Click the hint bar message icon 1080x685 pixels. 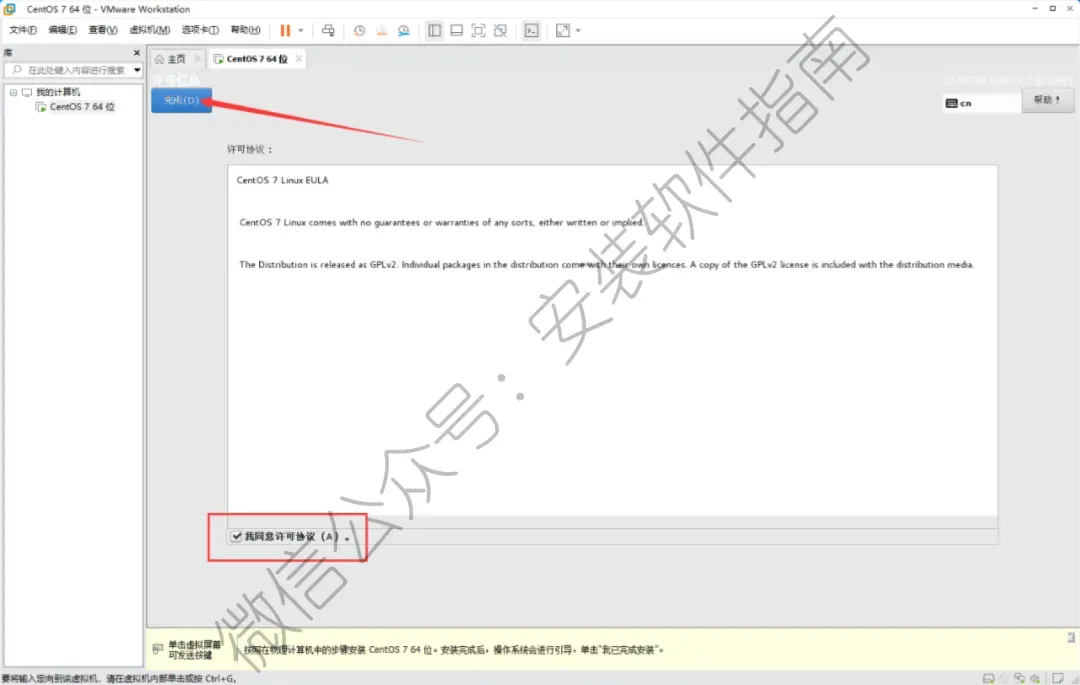[x=158, y=649]
